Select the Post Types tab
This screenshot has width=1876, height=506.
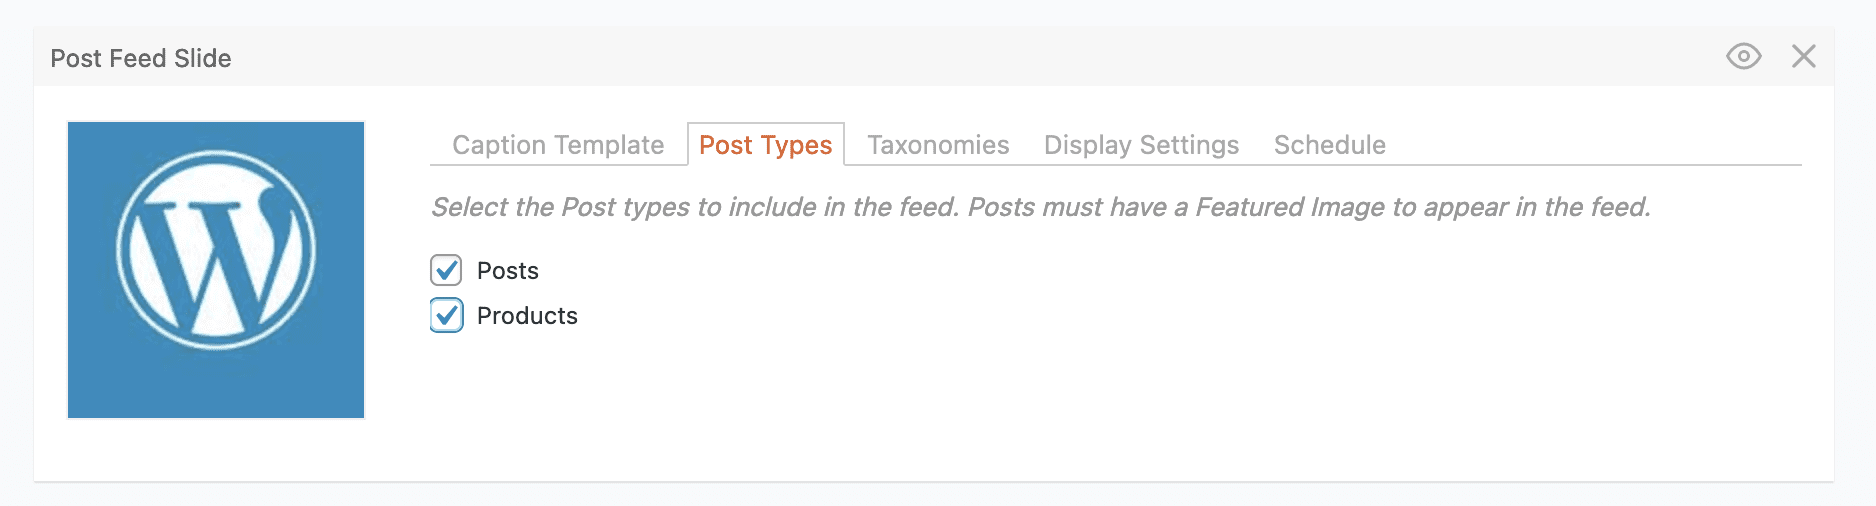coord(765,145)
